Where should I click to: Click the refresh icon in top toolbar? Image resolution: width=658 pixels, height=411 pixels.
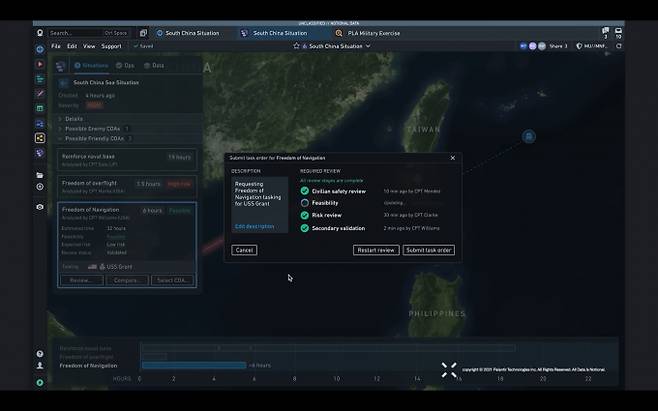pos(619,46)
